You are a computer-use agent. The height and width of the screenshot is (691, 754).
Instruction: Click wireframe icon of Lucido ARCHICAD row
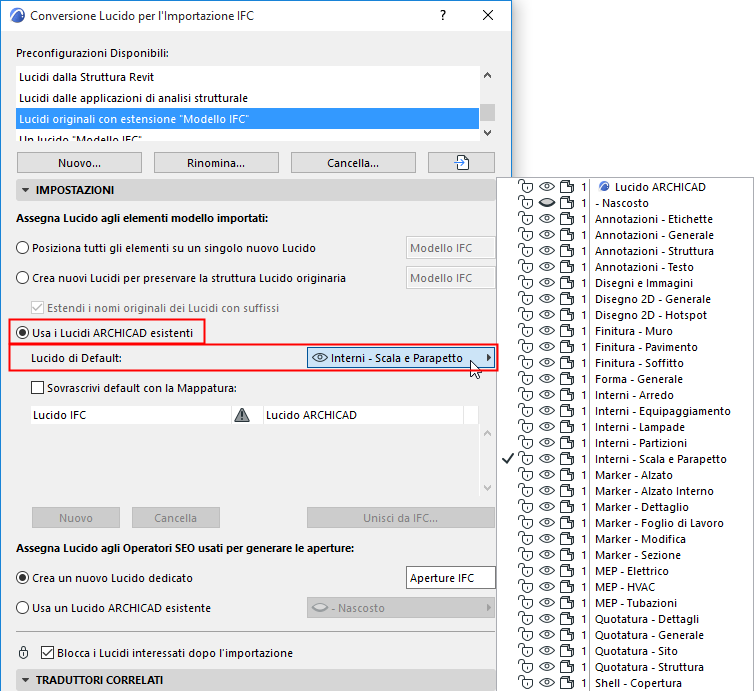(x=567, y=187)
